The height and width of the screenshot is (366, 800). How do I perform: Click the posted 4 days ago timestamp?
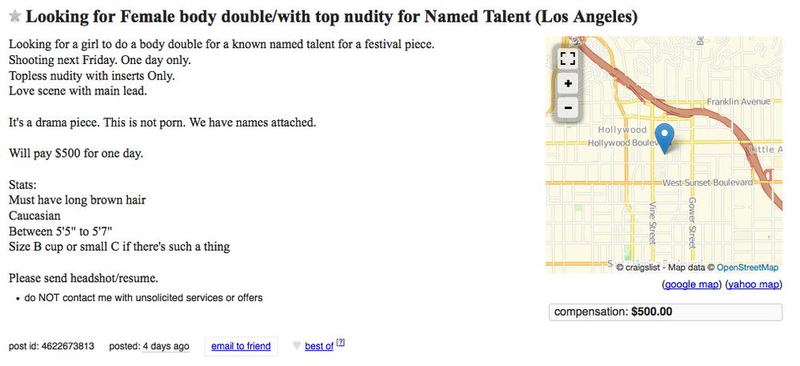tap(166, 346)
